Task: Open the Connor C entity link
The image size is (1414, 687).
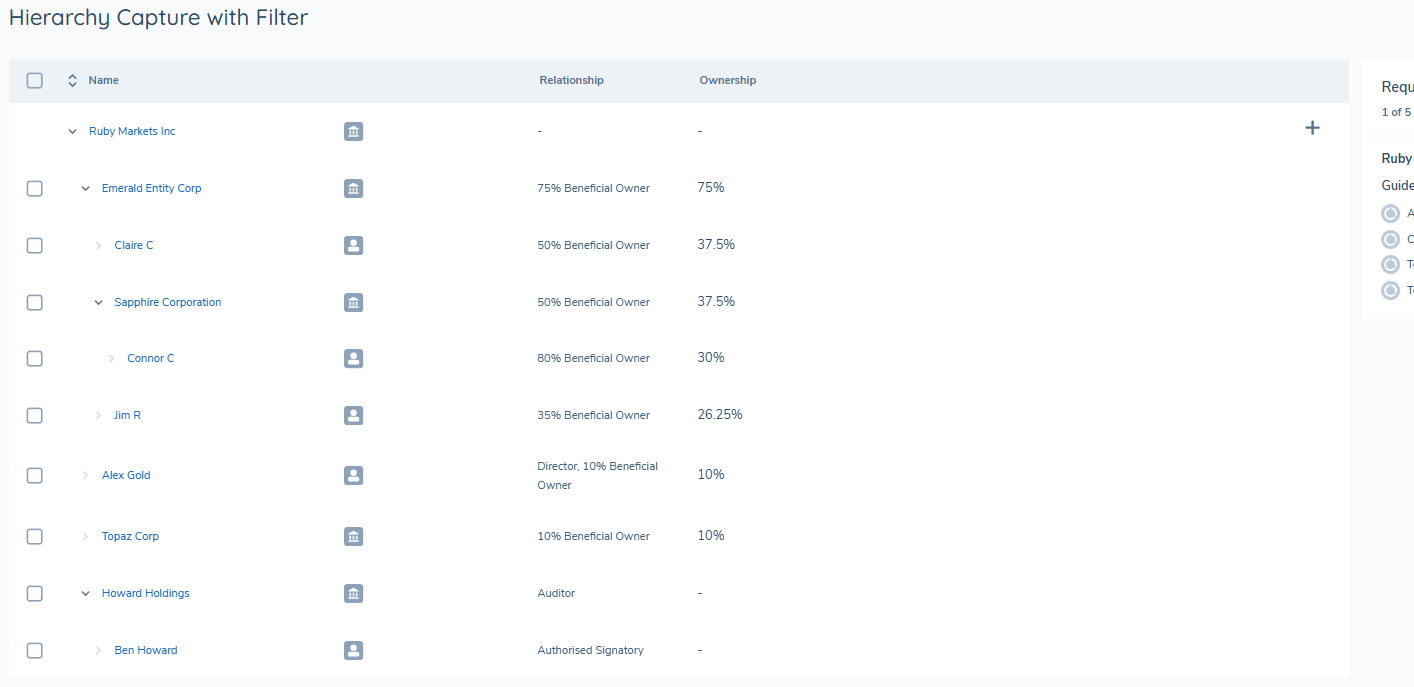Action: pyautogui.click(x=151, y=358)
